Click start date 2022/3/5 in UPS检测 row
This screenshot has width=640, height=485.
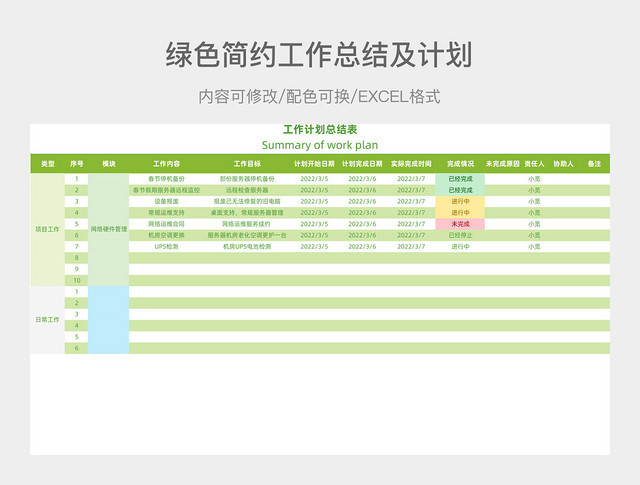tap(314, 247)
